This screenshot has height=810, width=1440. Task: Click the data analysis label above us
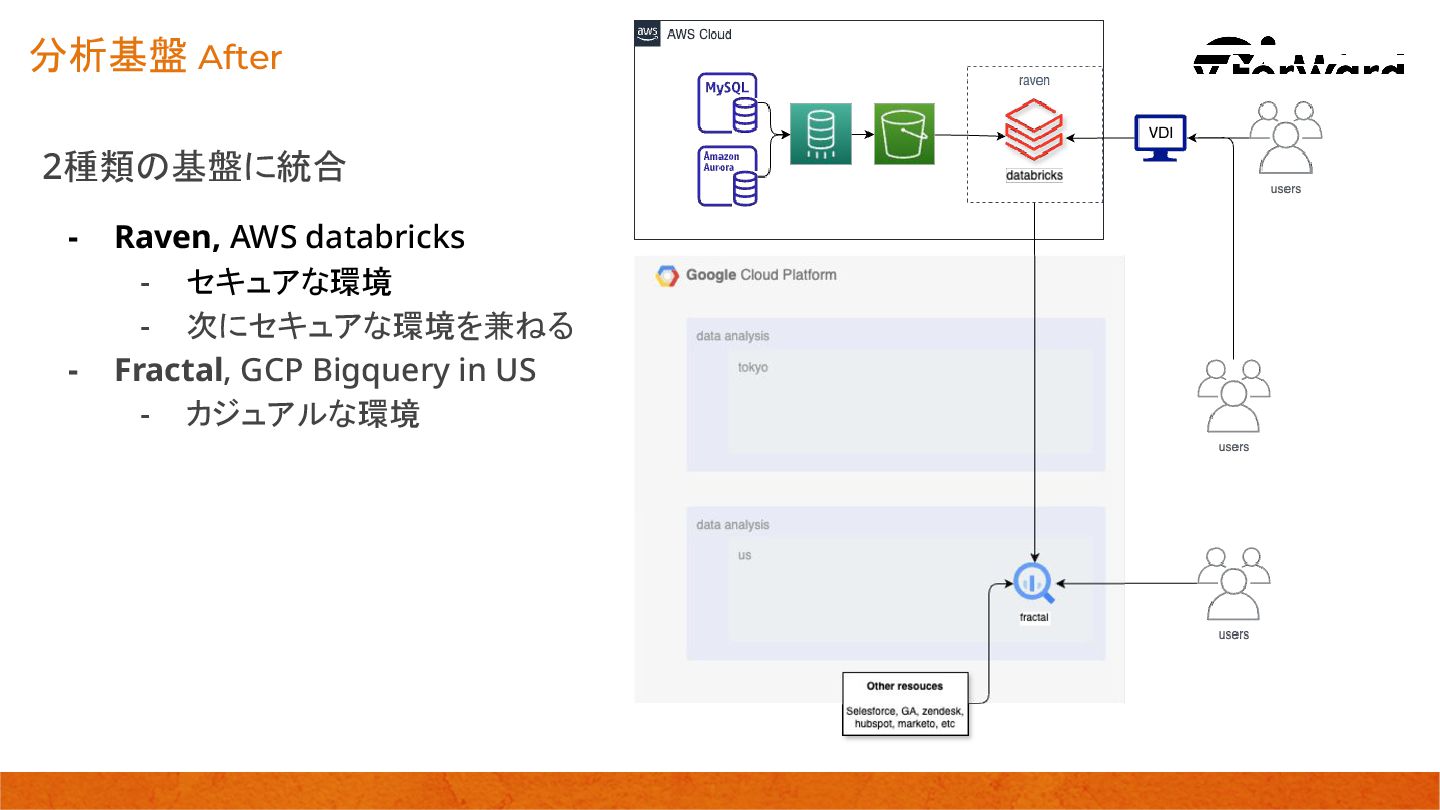point(733,524)
